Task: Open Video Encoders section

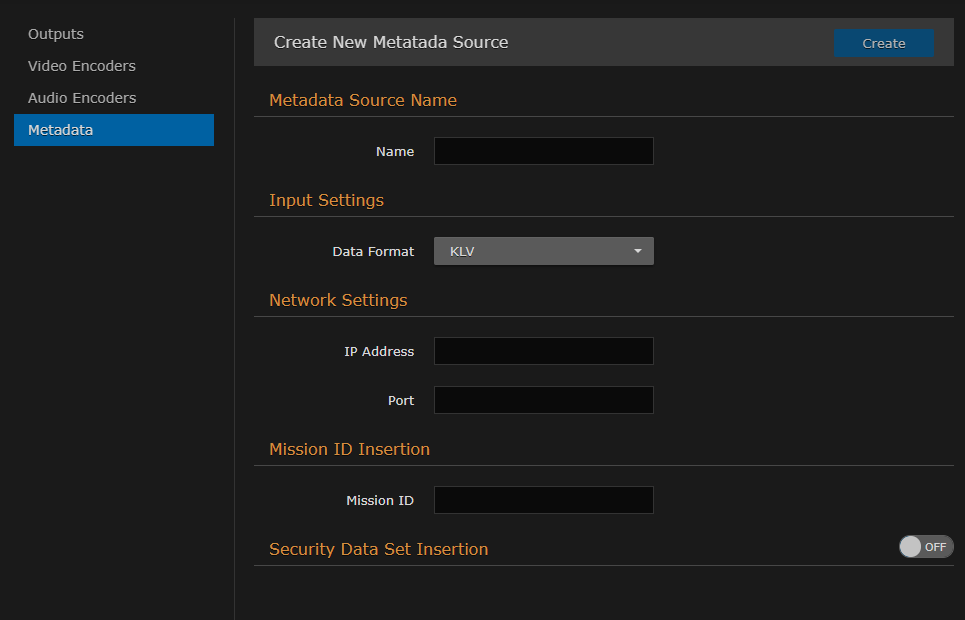Action: tap(81, 65)
